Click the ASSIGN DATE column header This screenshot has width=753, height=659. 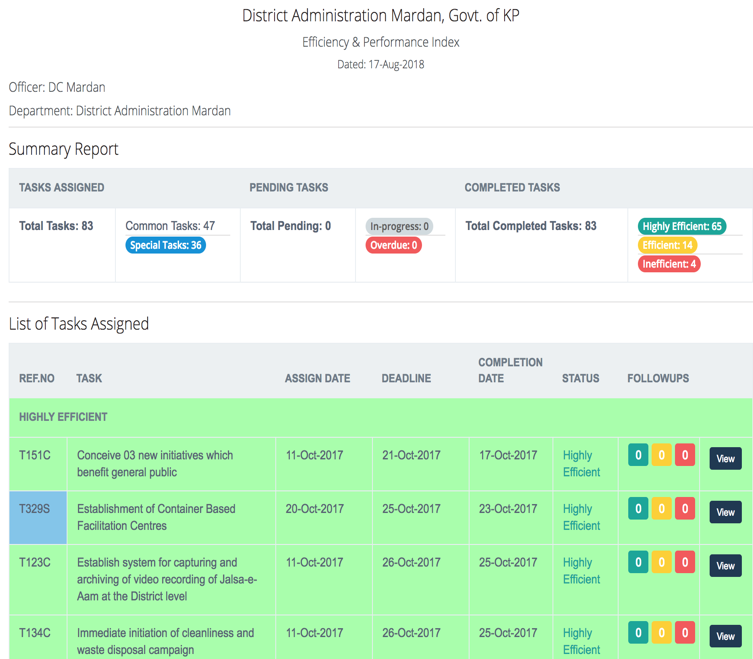[317, 379]
